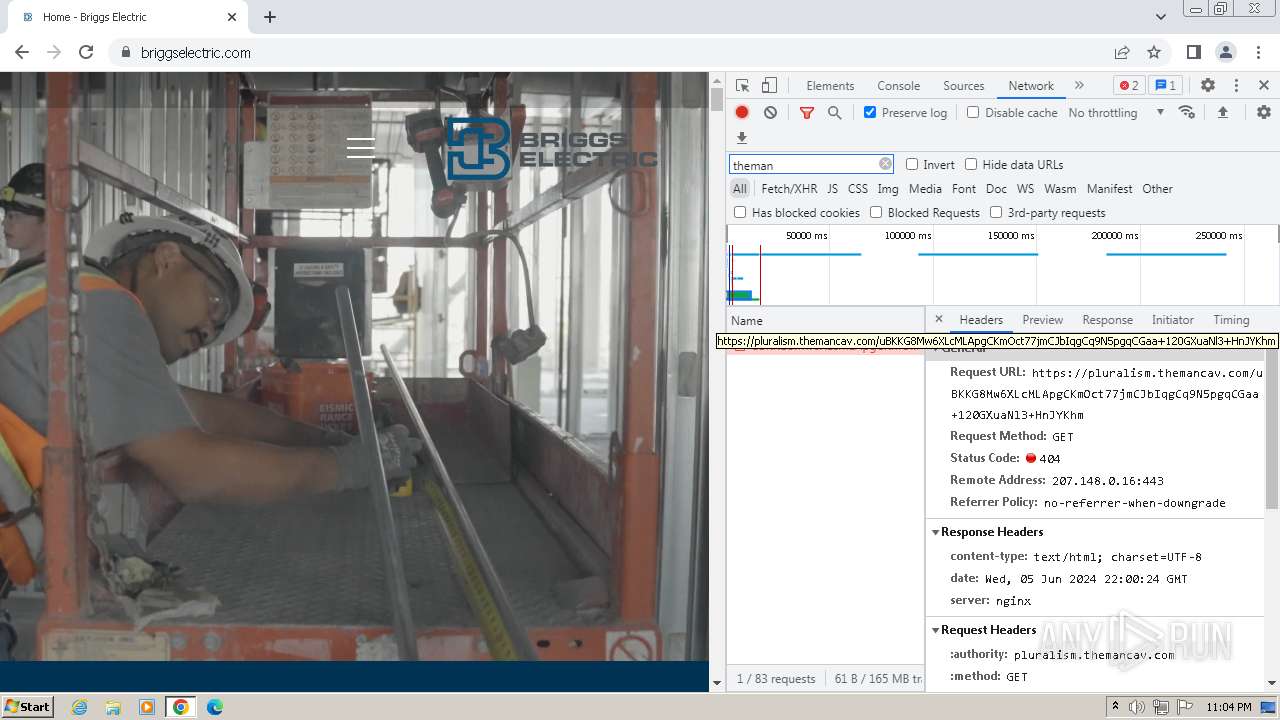Open Preview tab of request

click(1042, 320)
